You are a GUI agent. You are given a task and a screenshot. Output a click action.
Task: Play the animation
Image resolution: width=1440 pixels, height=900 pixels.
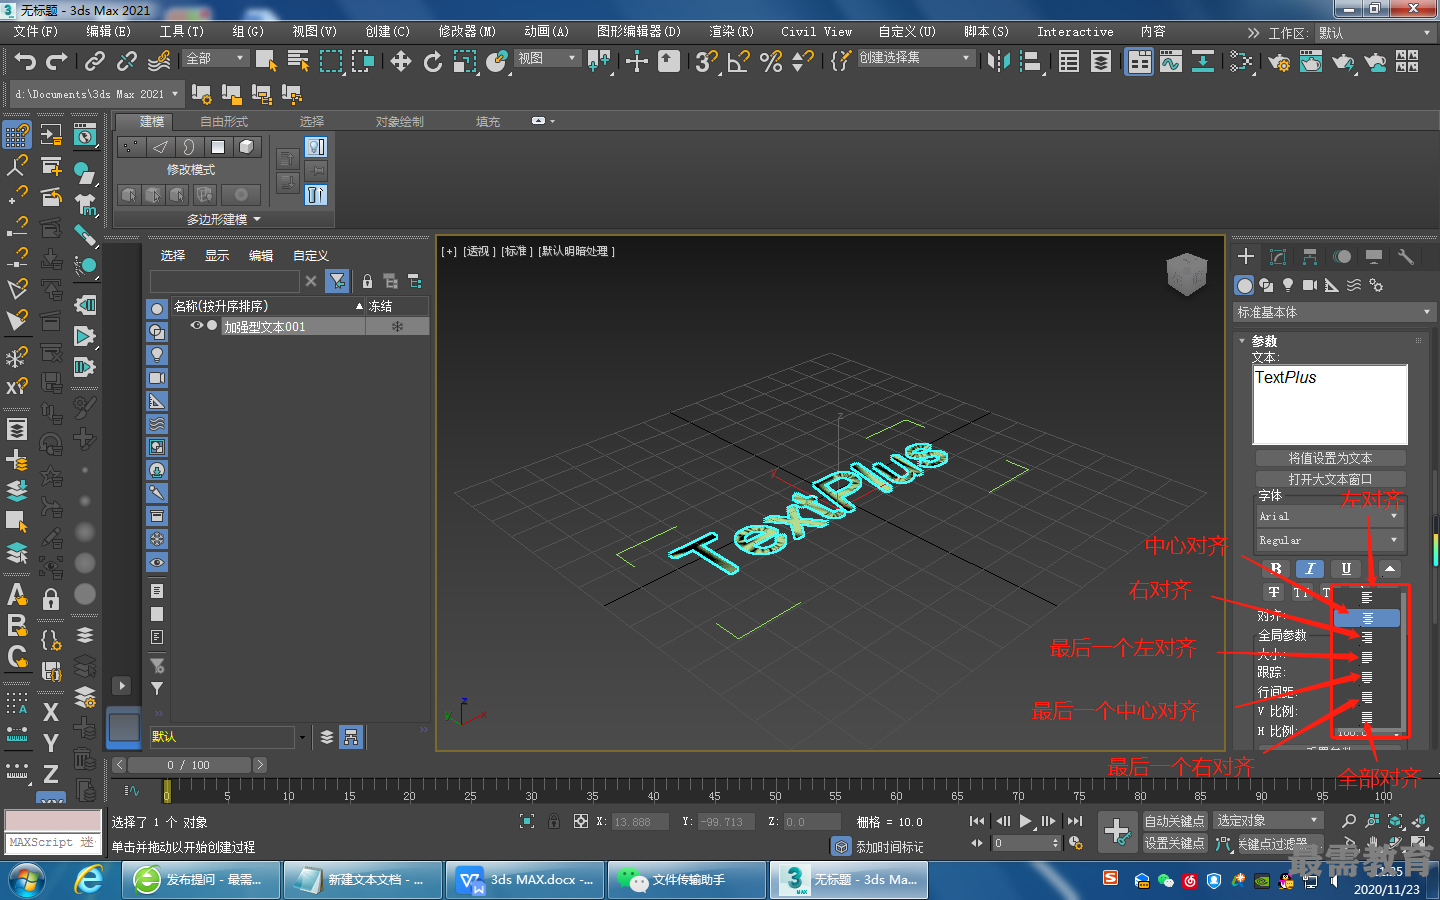coord(1025,821)
